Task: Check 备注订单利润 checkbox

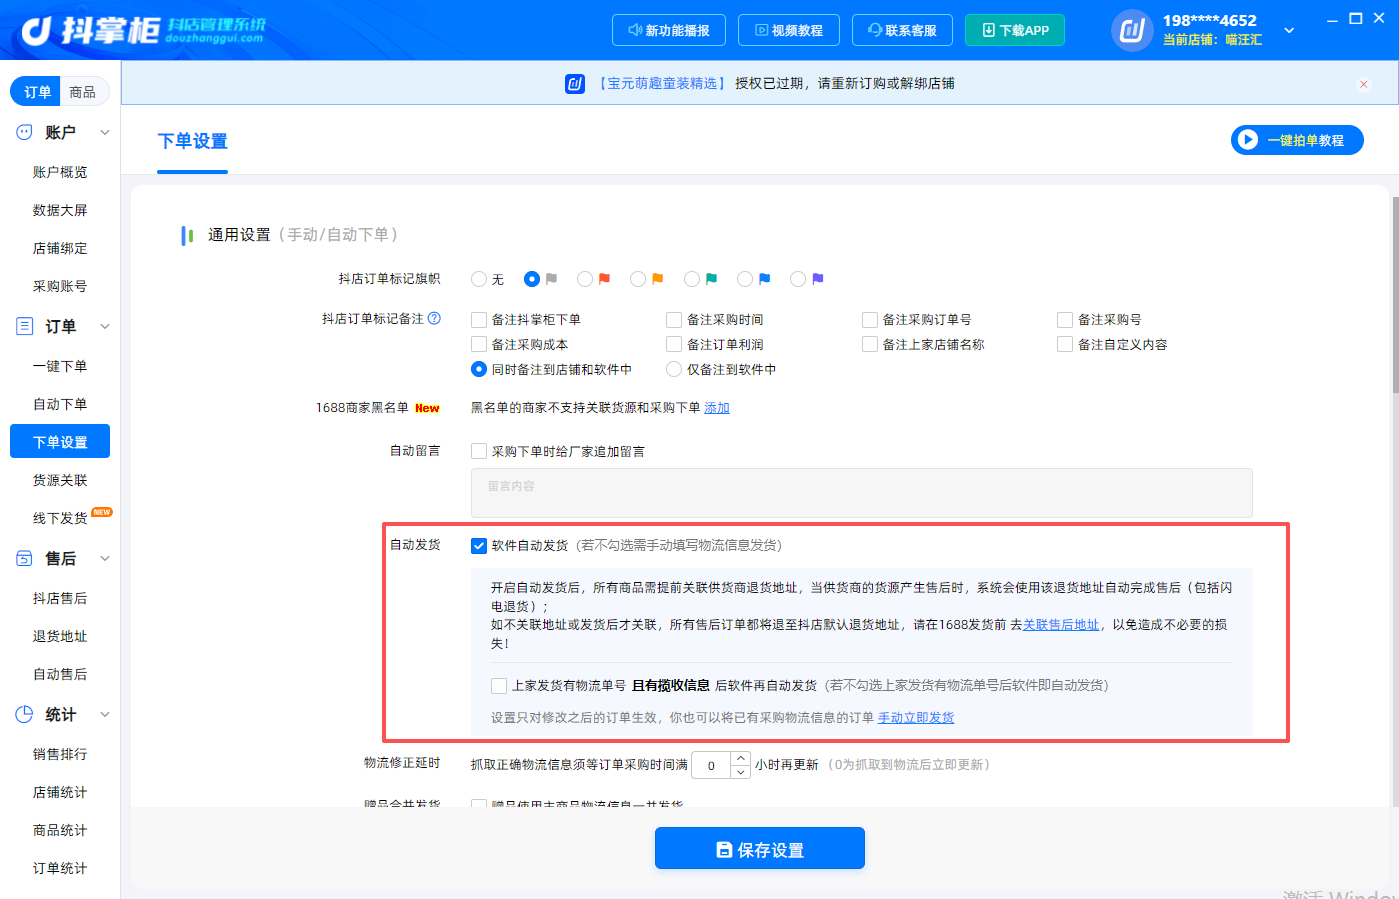Action: pos(674,344)
